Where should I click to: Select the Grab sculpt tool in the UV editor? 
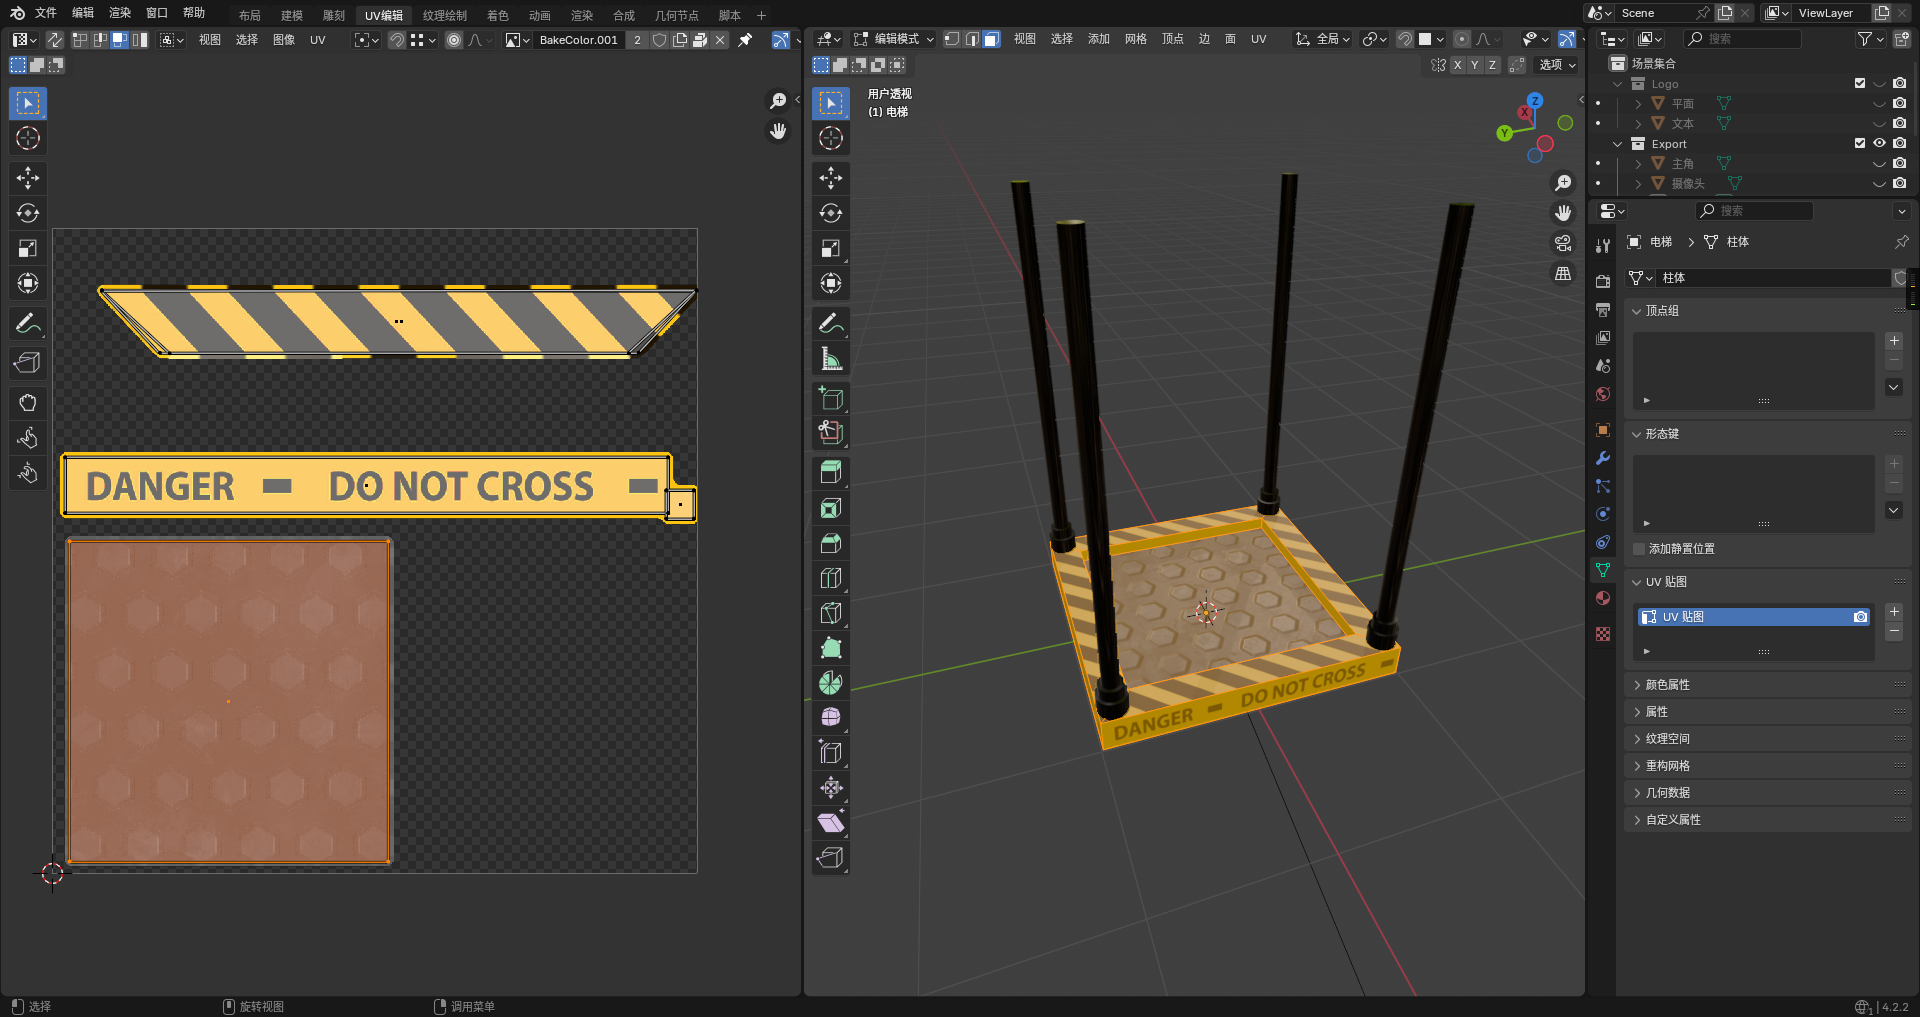pyautogui.click(x=28, y=403)
